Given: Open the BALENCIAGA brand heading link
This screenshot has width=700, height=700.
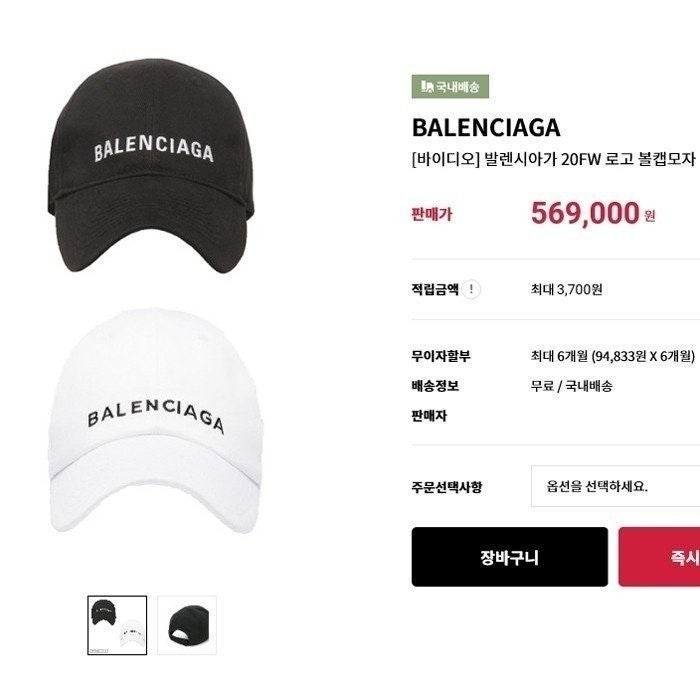Looking at the screenshot, I should pyautogui.click(x=486, y=128).
